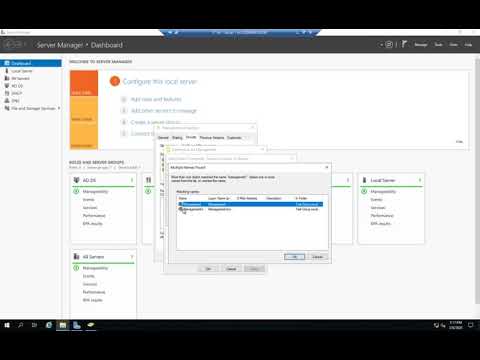
Task: Click OK in the Multiple Names Found dialog
Action: 294,257
